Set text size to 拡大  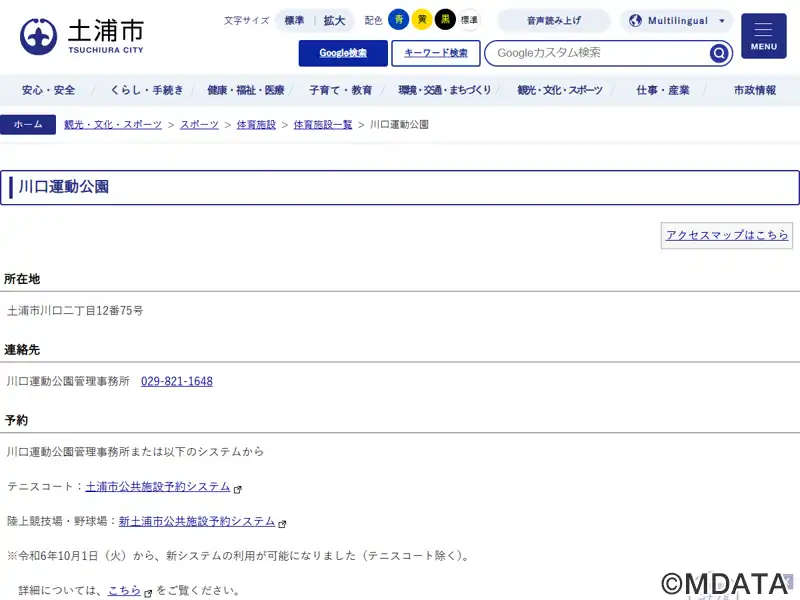point(334,20)
